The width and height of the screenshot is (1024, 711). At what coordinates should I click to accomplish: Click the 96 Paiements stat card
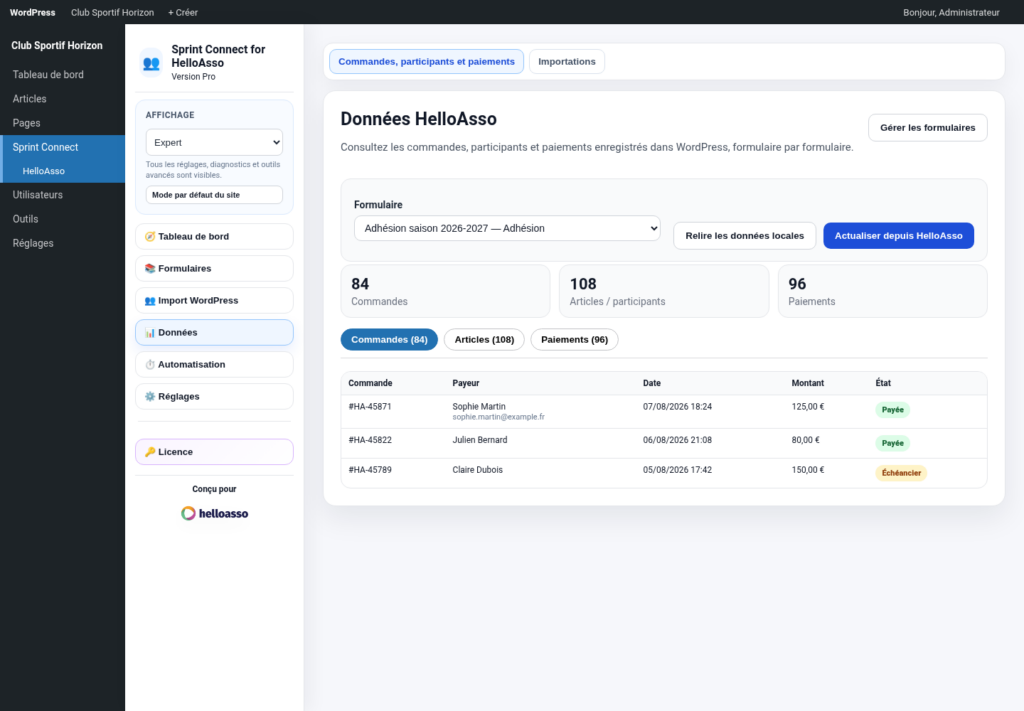tap(883, 291)
